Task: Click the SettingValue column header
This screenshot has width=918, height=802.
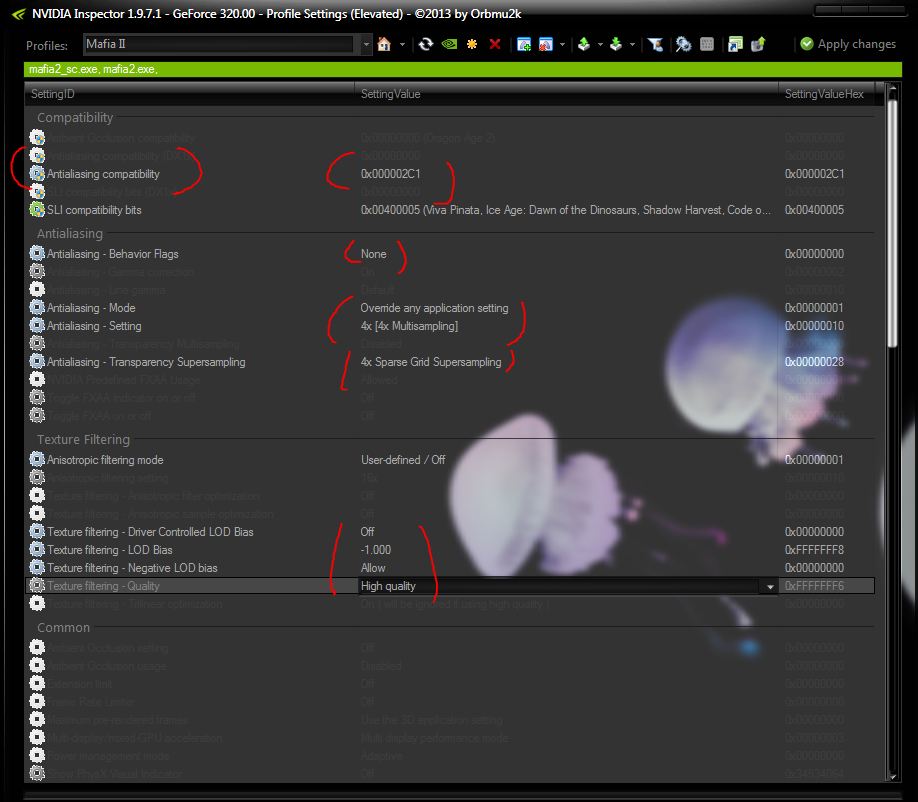Action: (x=566, y=94)
